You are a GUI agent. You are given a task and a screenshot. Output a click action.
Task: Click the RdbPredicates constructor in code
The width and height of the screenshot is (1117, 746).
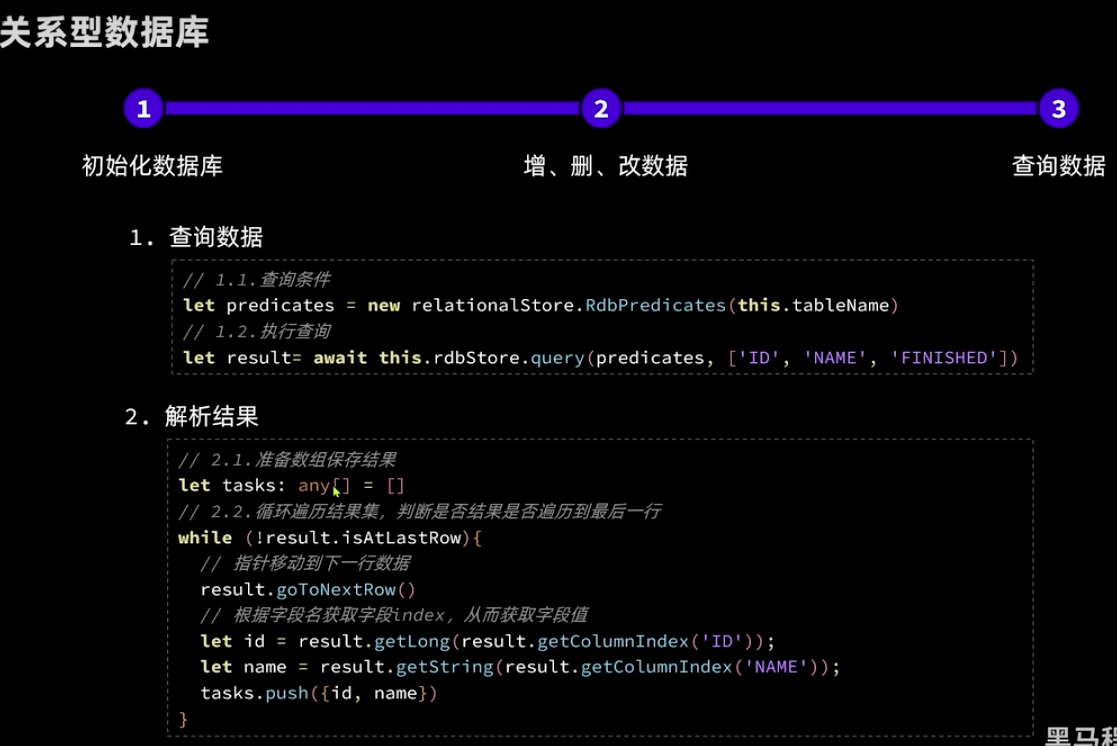(x=655, y=305)
